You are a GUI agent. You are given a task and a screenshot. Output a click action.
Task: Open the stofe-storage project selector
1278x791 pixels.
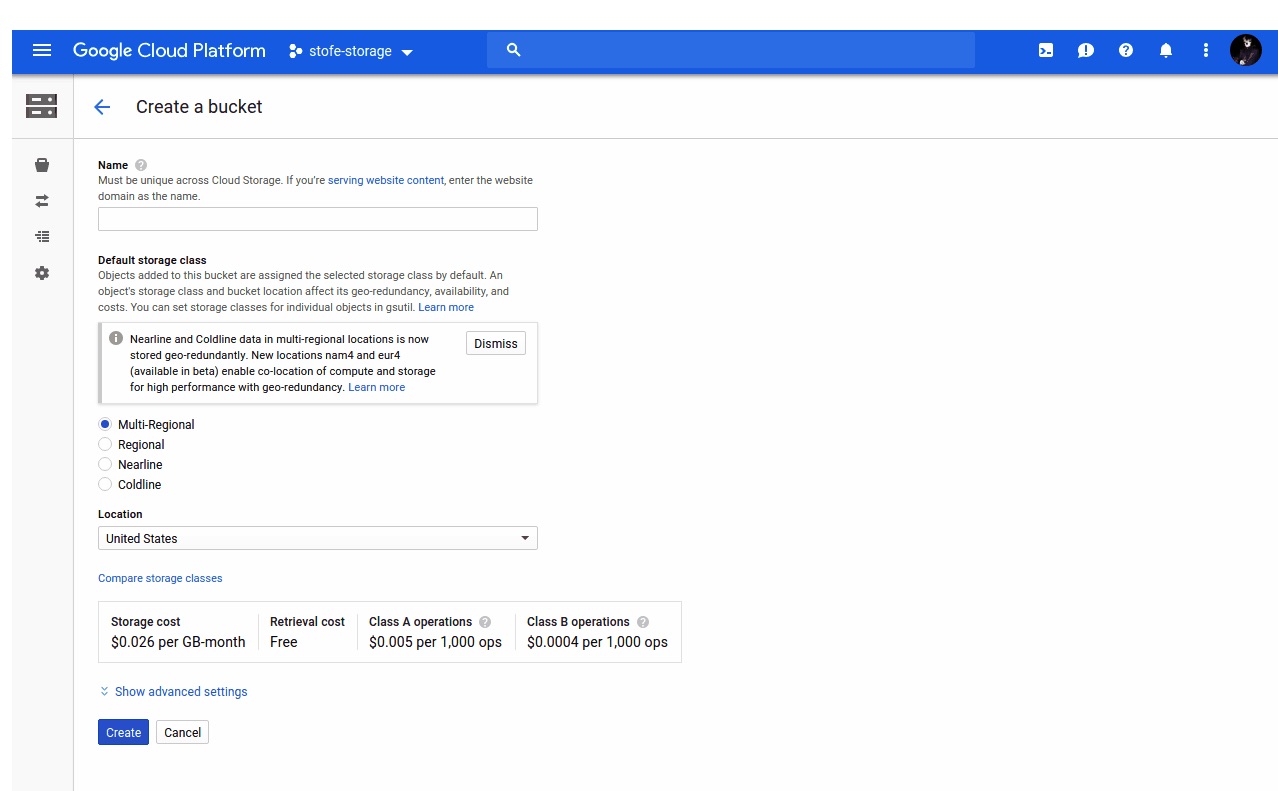[351, 51]
